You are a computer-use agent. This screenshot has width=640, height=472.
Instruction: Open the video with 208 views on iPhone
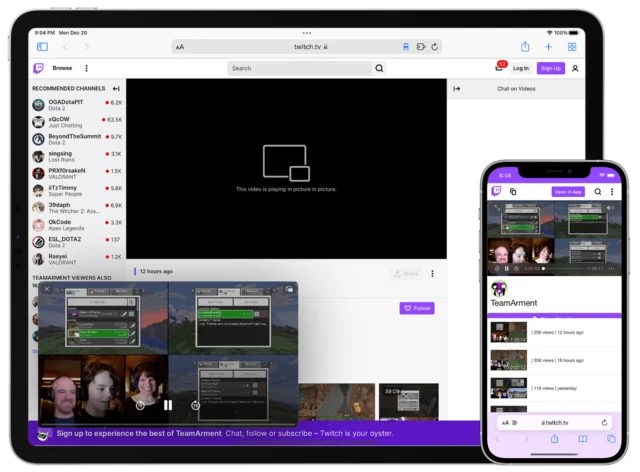pyautogui.click(x=555, y=332)
